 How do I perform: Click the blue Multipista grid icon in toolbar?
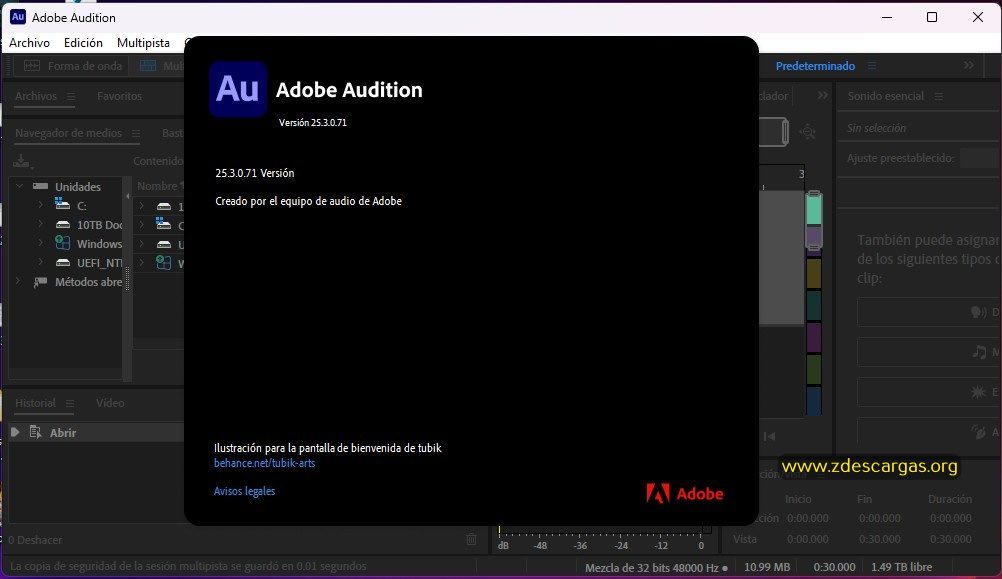(x=148, y=66)
